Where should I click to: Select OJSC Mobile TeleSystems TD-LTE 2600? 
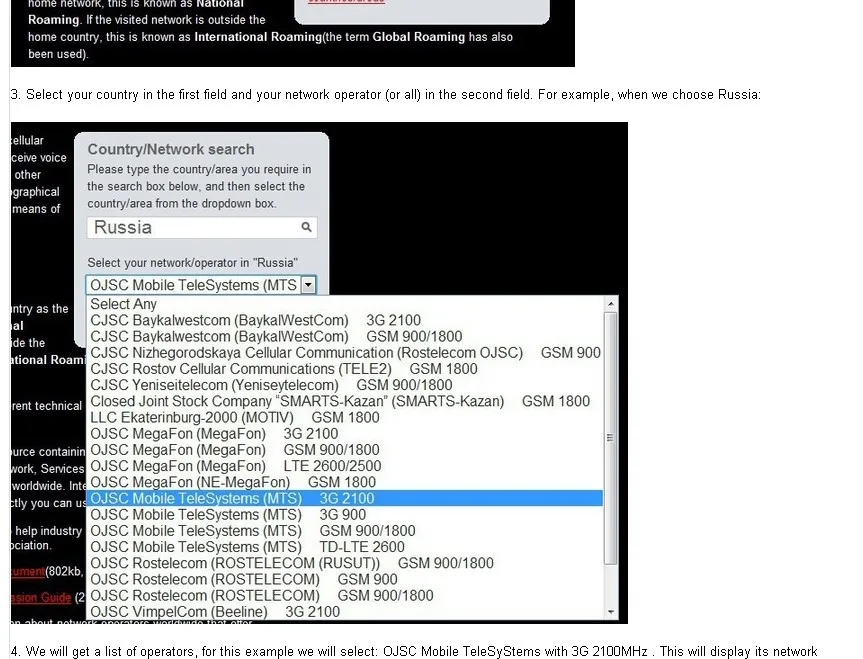click(x=345, y=547)
